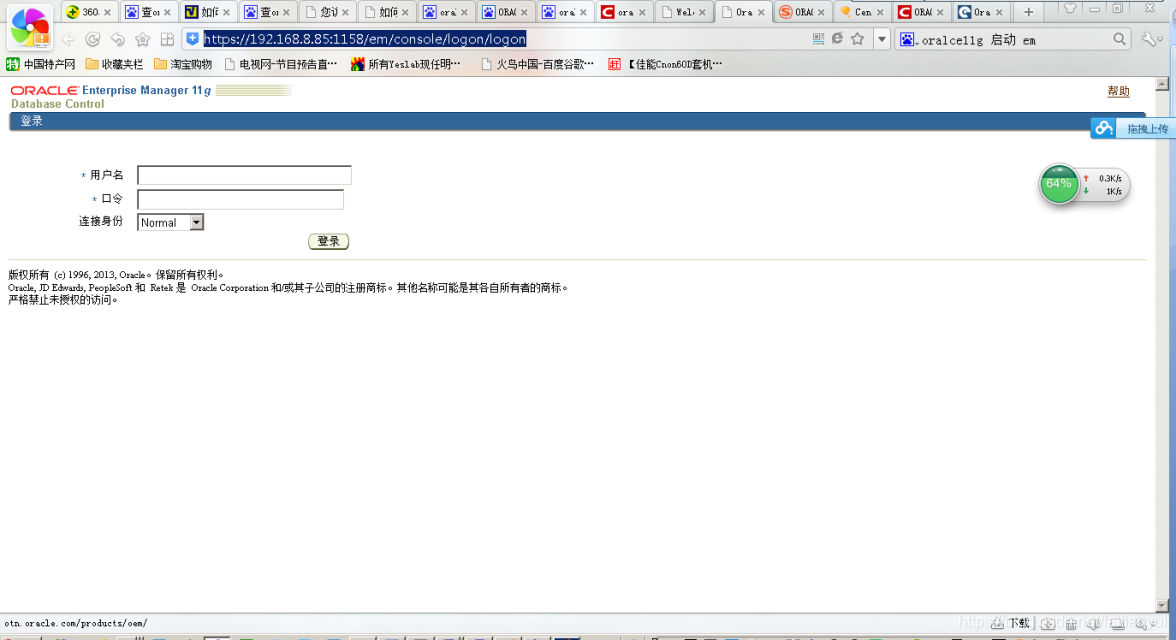Open 电视网-节目预告 bookmark

(x=281, y=65)
